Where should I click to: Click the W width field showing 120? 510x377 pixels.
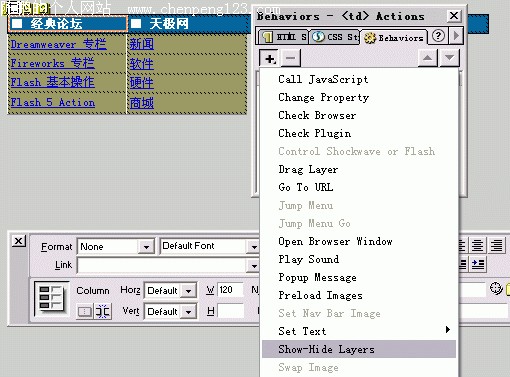click(x=230, y=290)
